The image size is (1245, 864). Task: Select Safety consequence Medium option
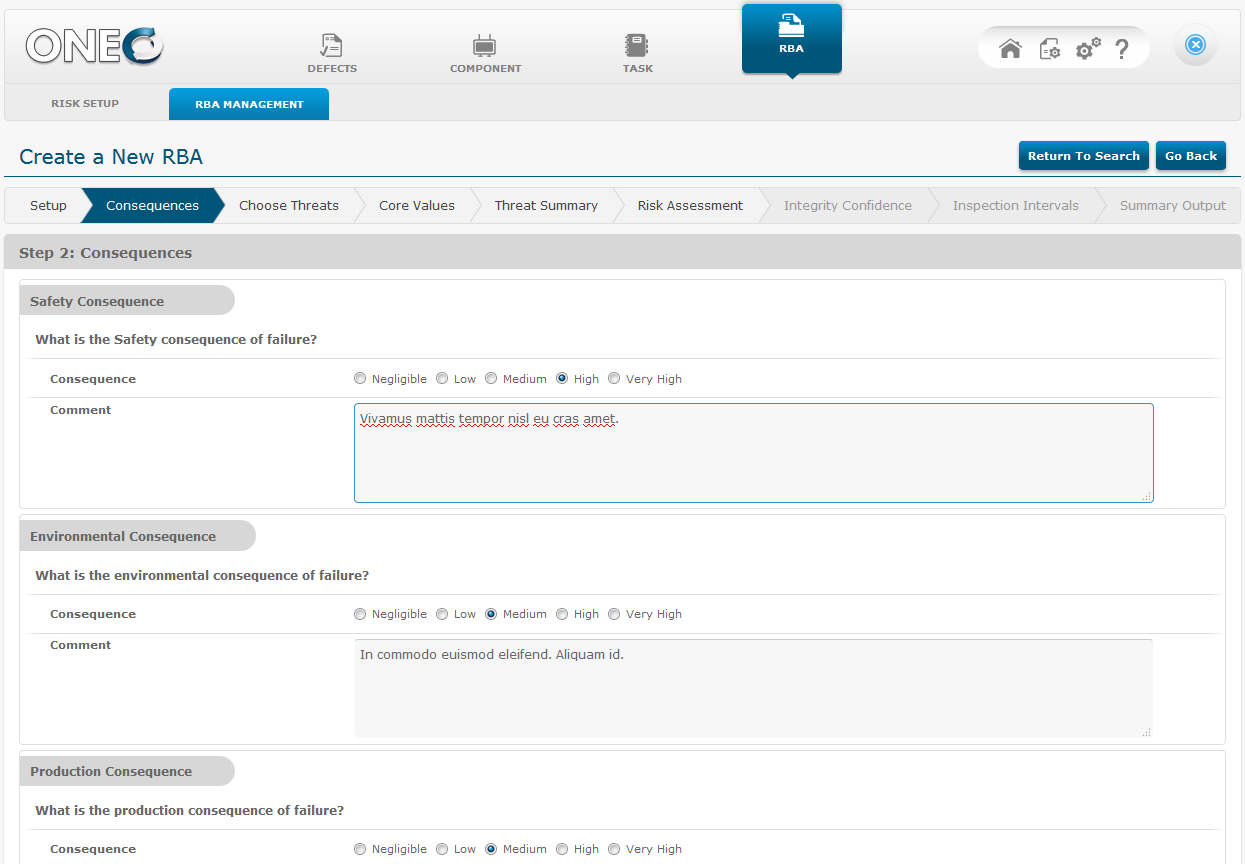491,379
